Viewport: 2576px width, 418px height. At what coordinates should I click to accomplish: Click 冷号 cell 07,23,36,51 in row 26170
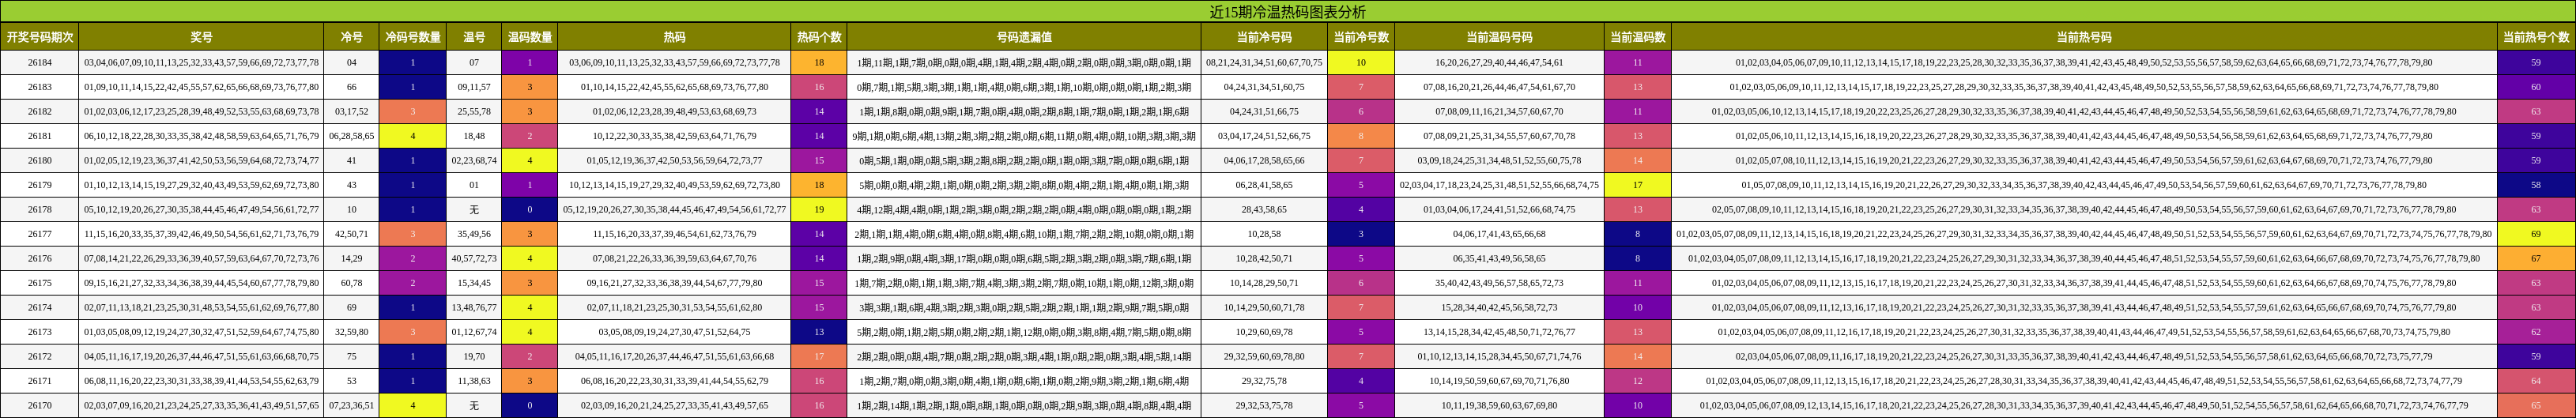pos(352,405)
